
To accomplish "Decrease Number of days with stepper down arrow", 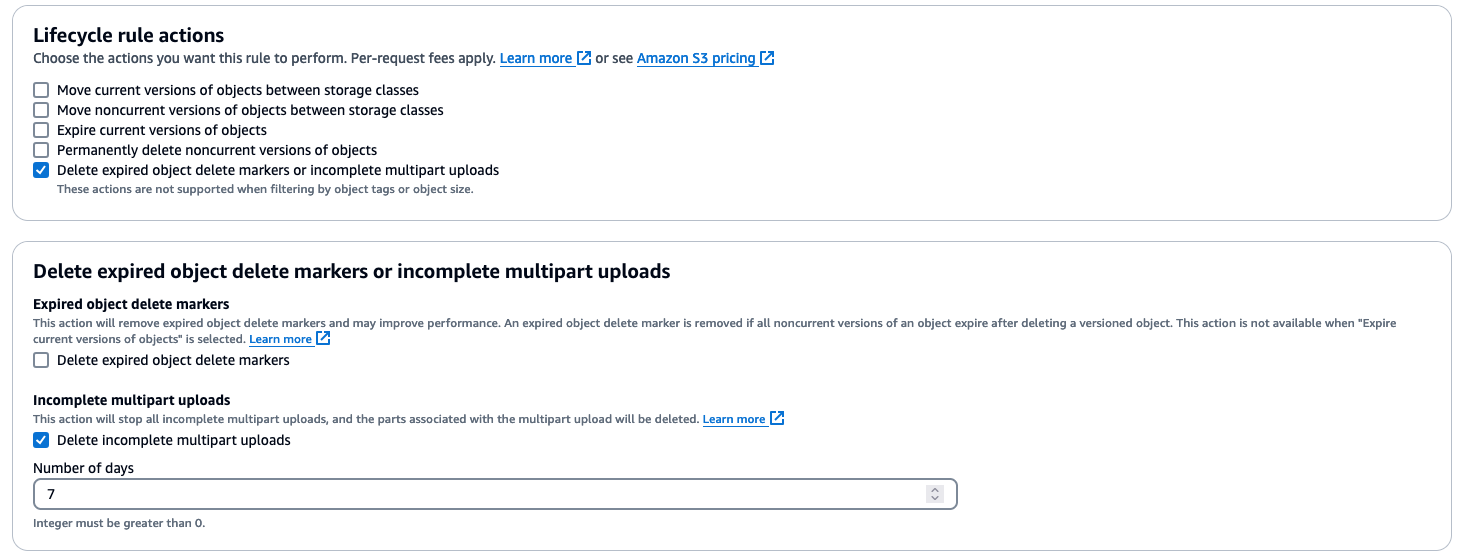I will pos(935,498).
